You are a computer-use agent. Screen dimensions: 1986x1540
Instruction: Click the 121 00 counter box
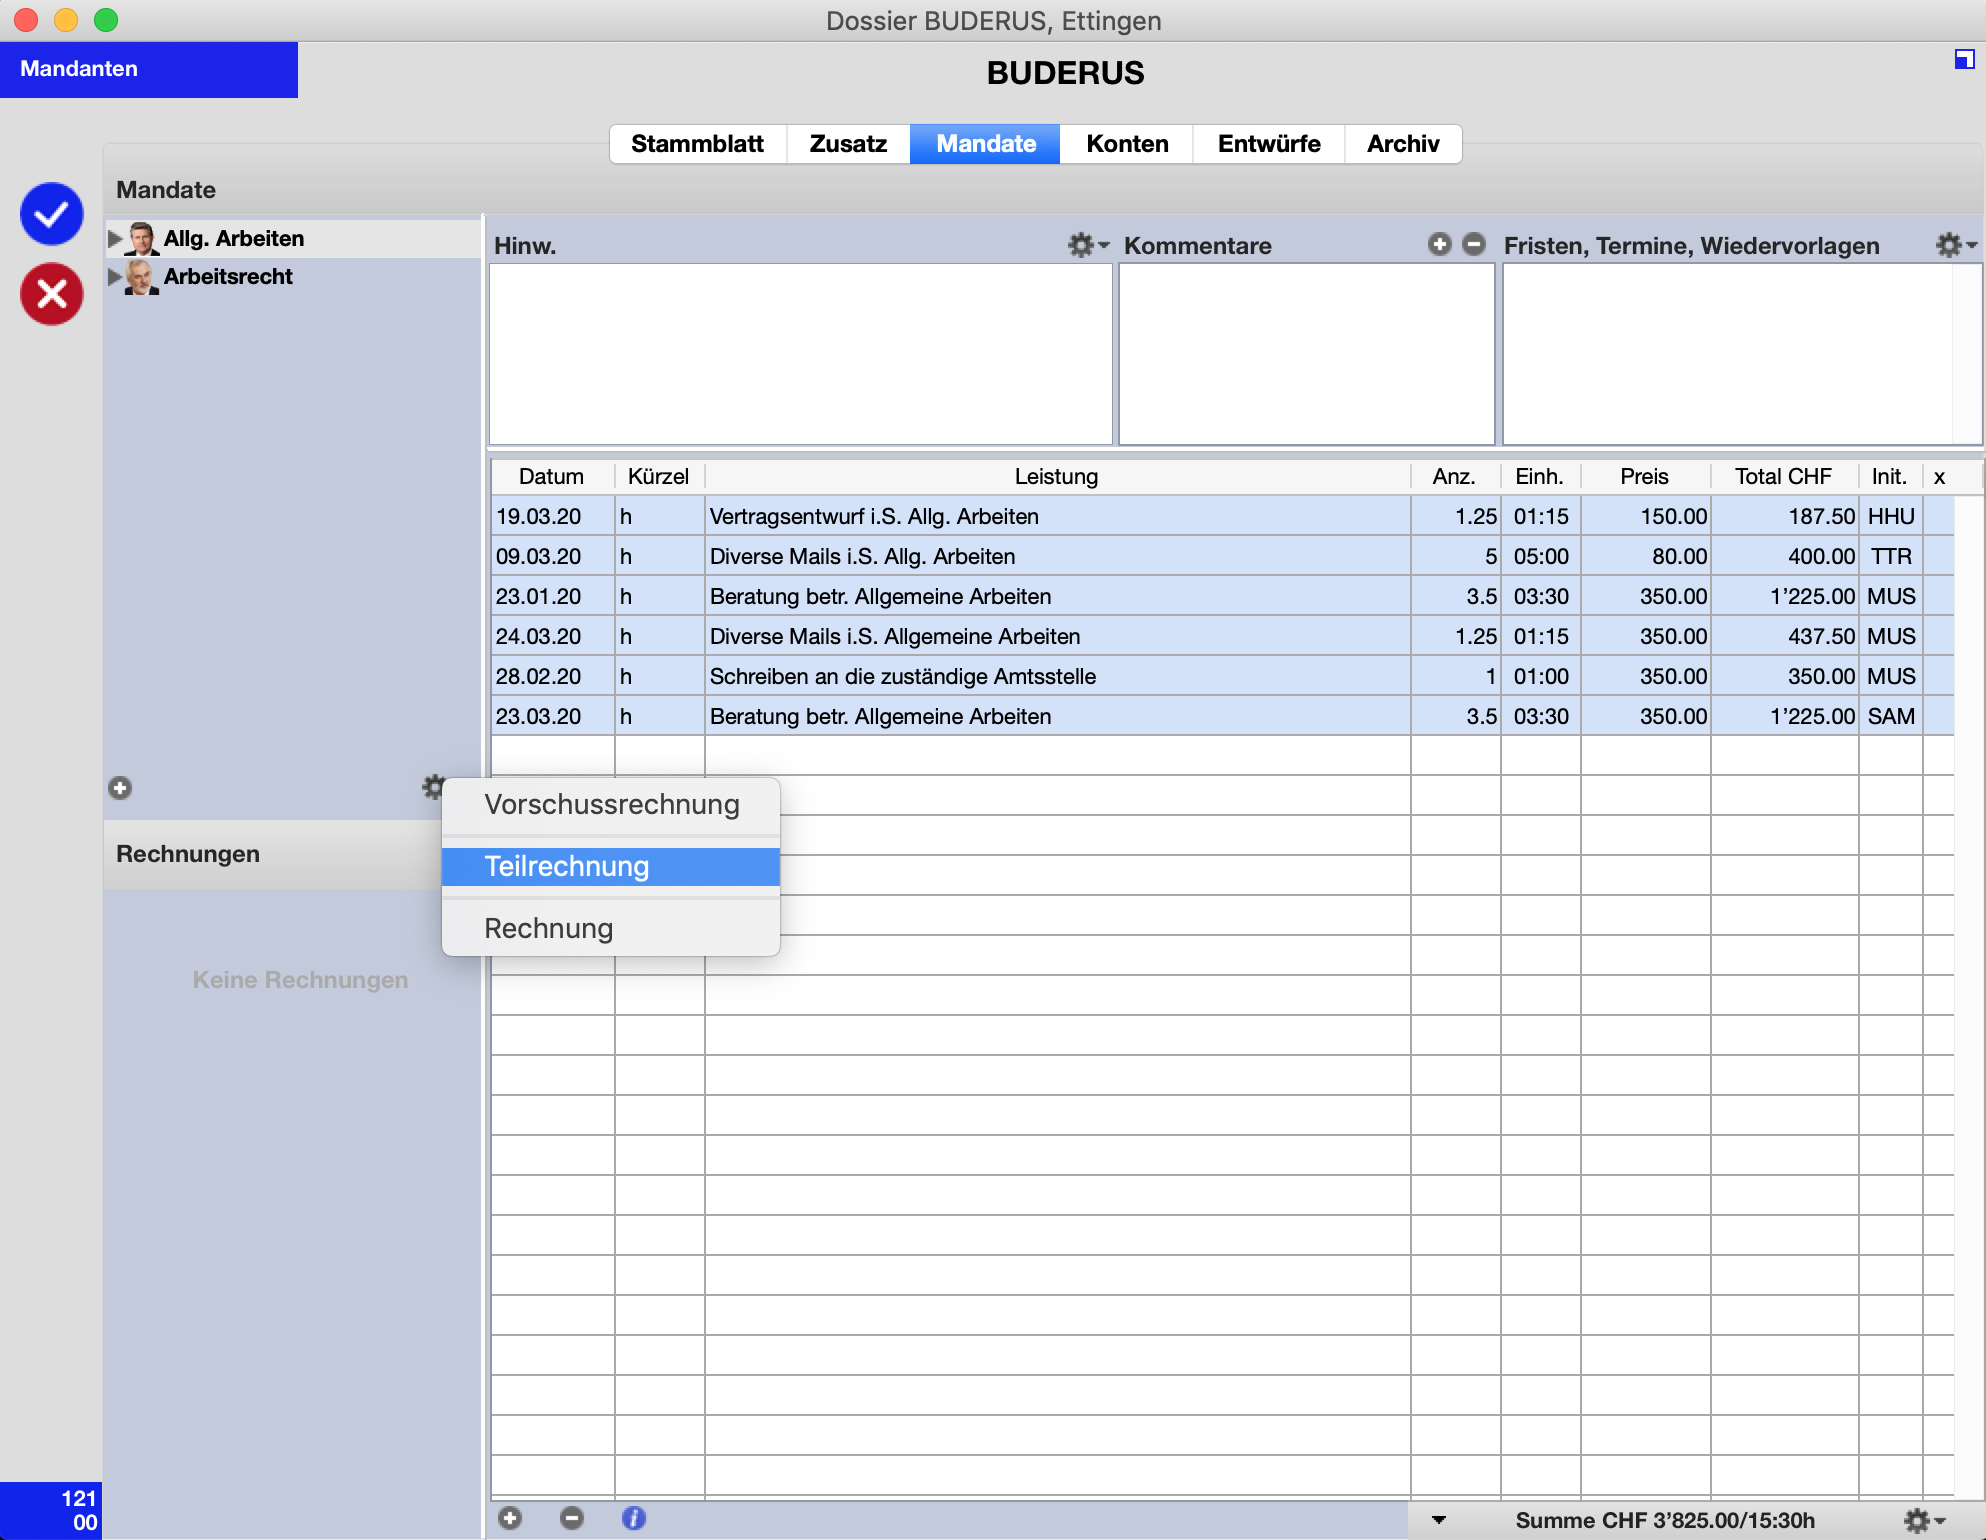(x=50, y=1510)
